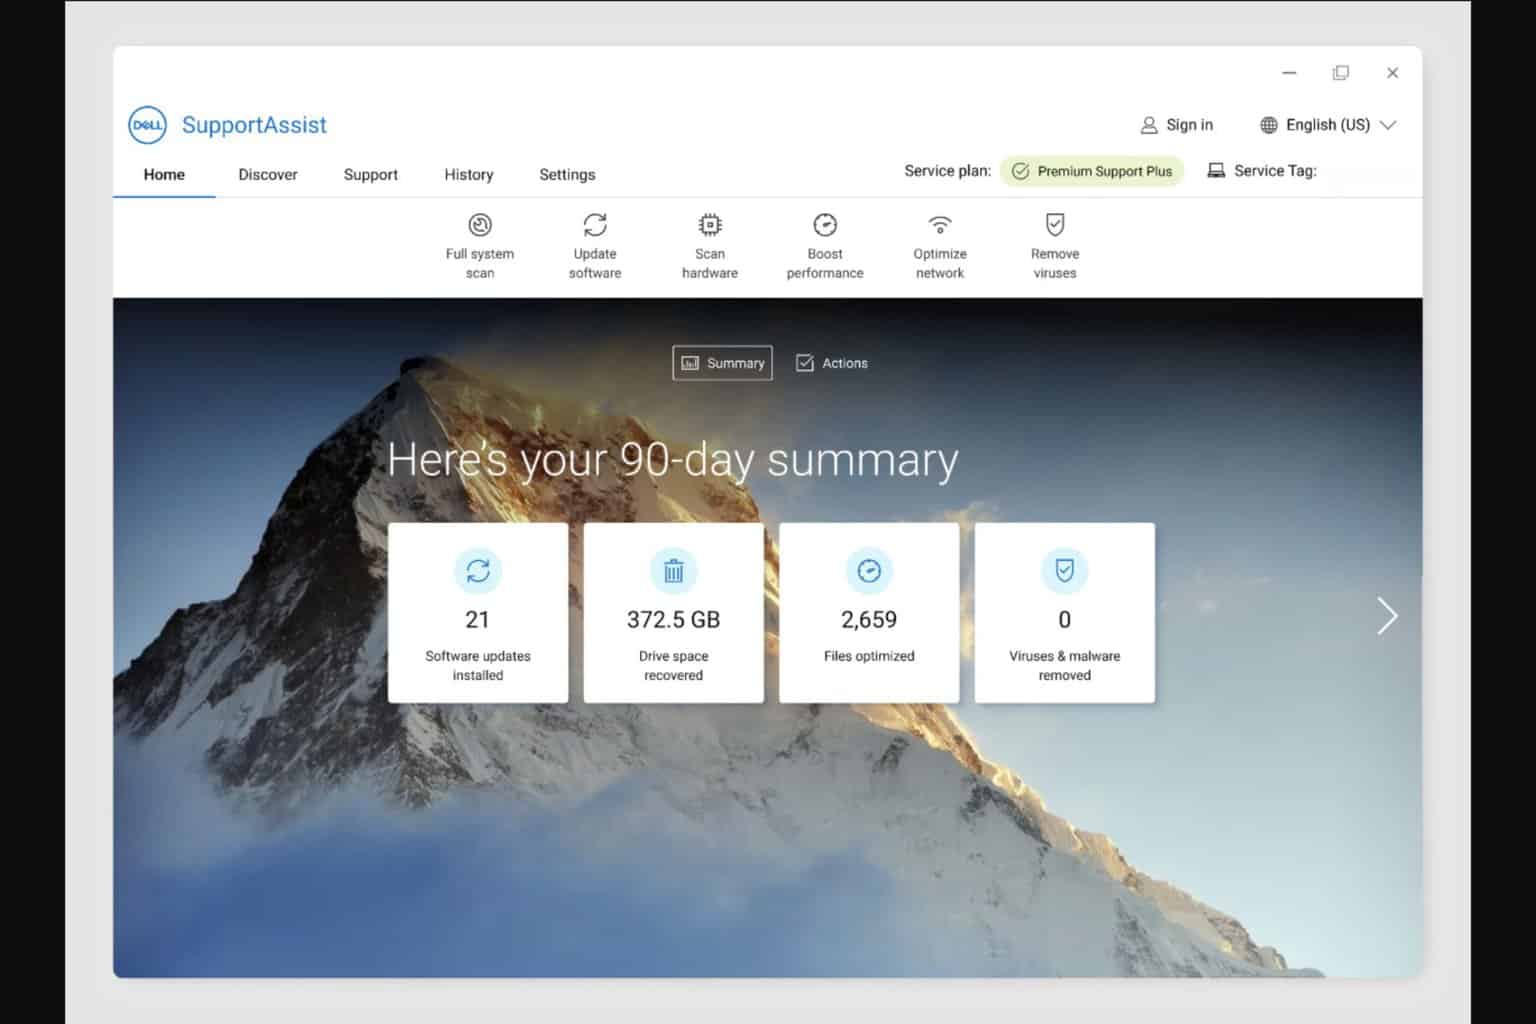
Task: Open the Home tab
Action: (164, 174)
